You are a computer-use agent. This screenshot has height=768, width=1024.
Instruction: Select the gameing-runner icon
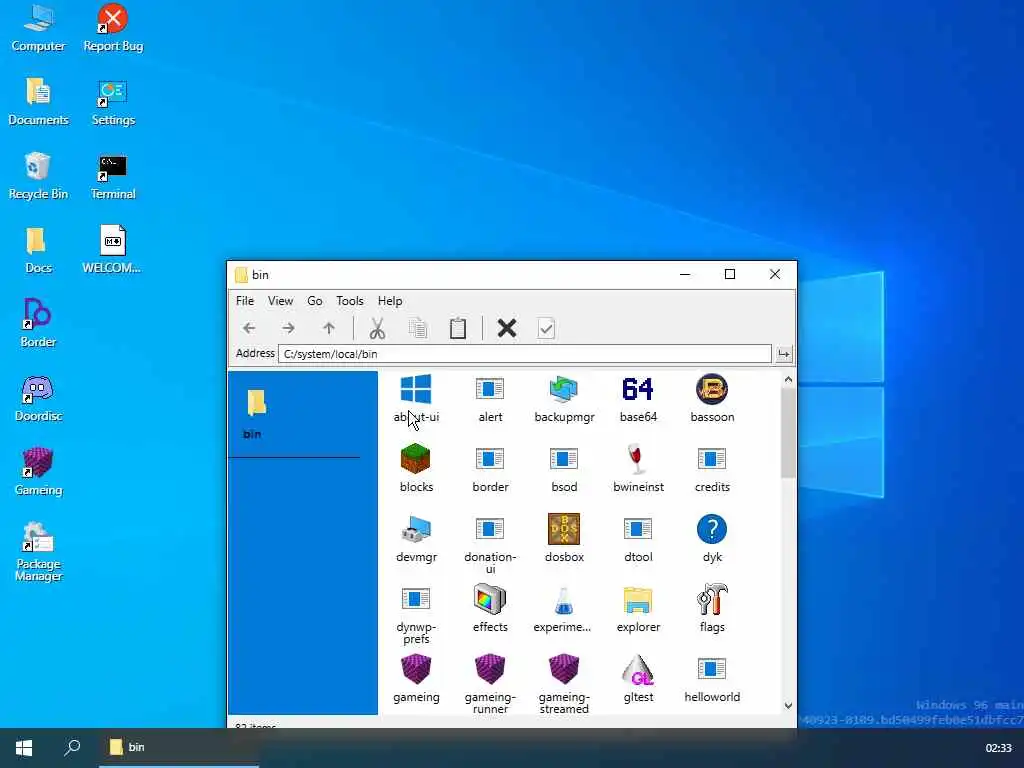click(x=490, y=669)
